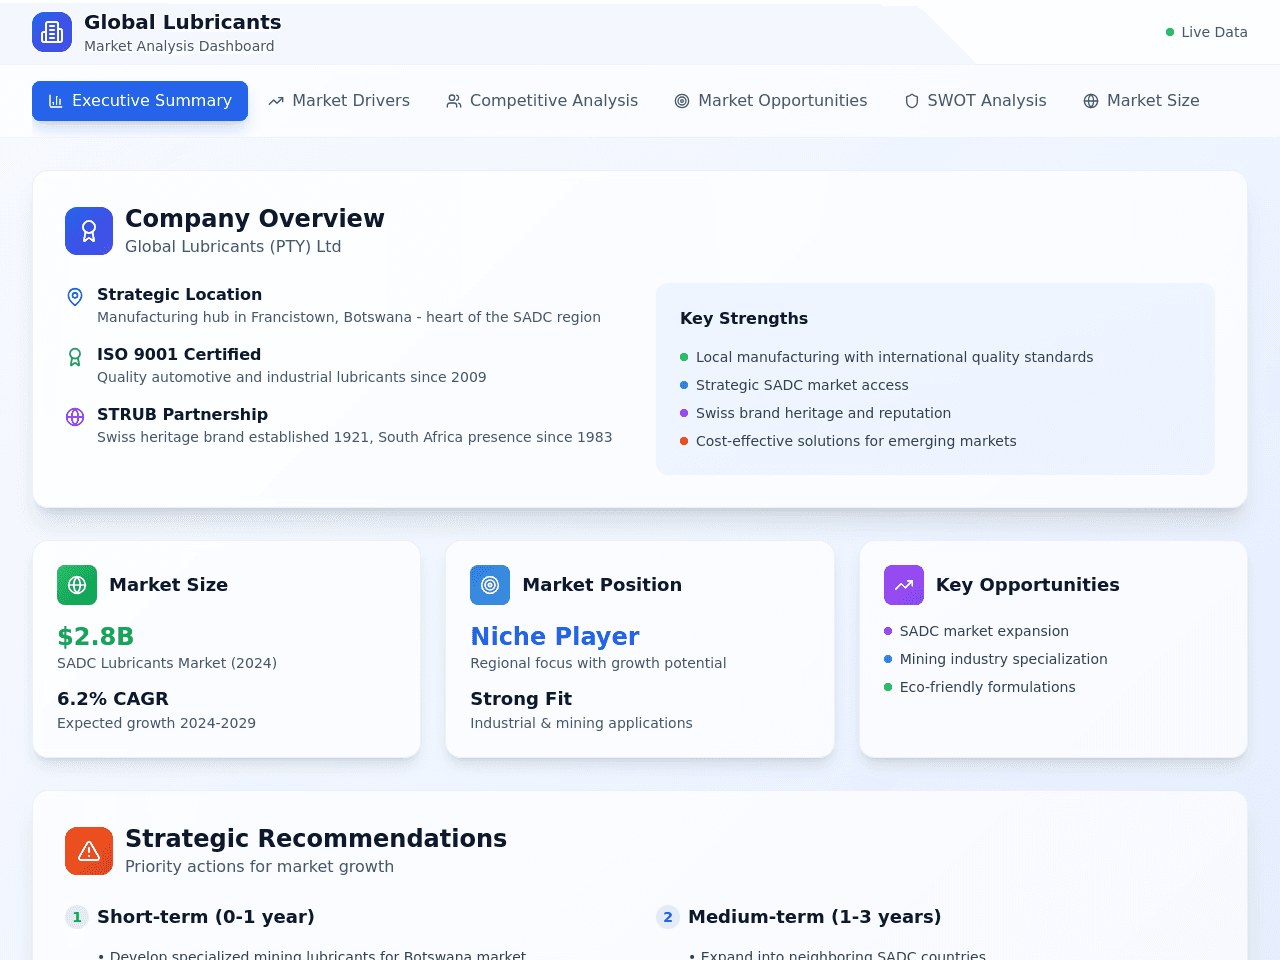Click the Key Strengths heading

tap(744, 318)
